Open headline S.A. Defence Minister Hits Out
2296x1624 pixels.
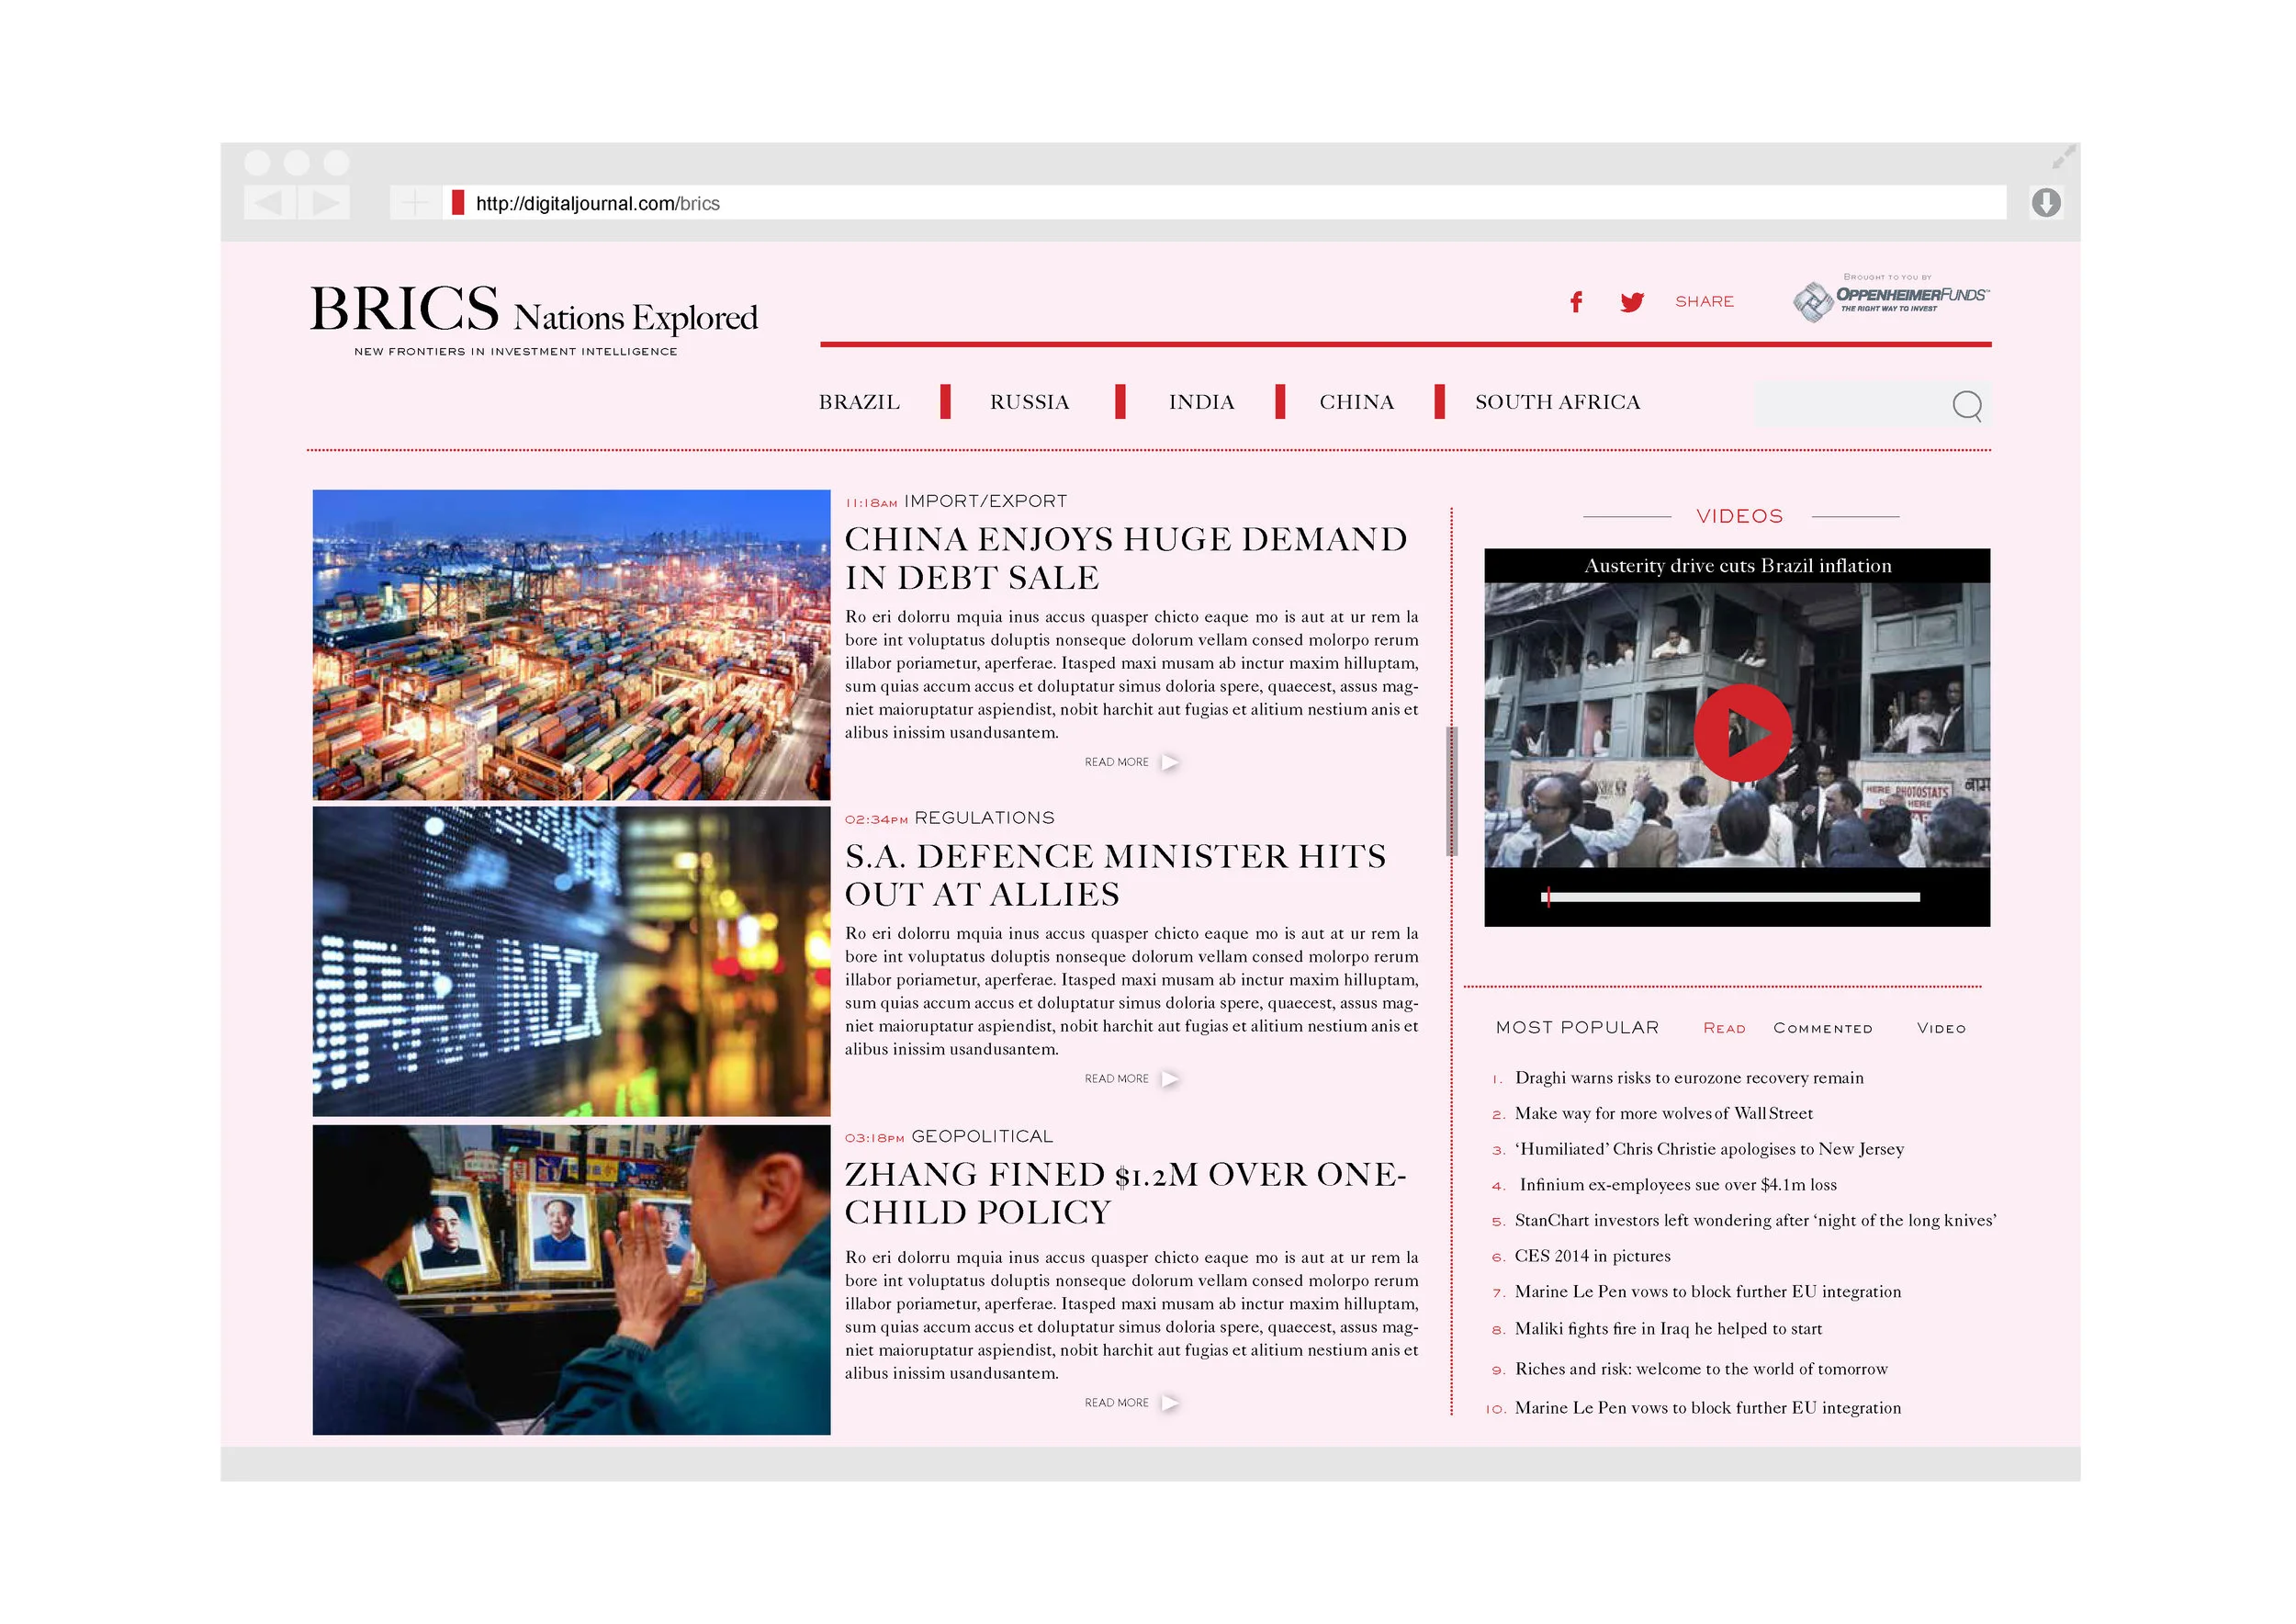coord(1116,875)
